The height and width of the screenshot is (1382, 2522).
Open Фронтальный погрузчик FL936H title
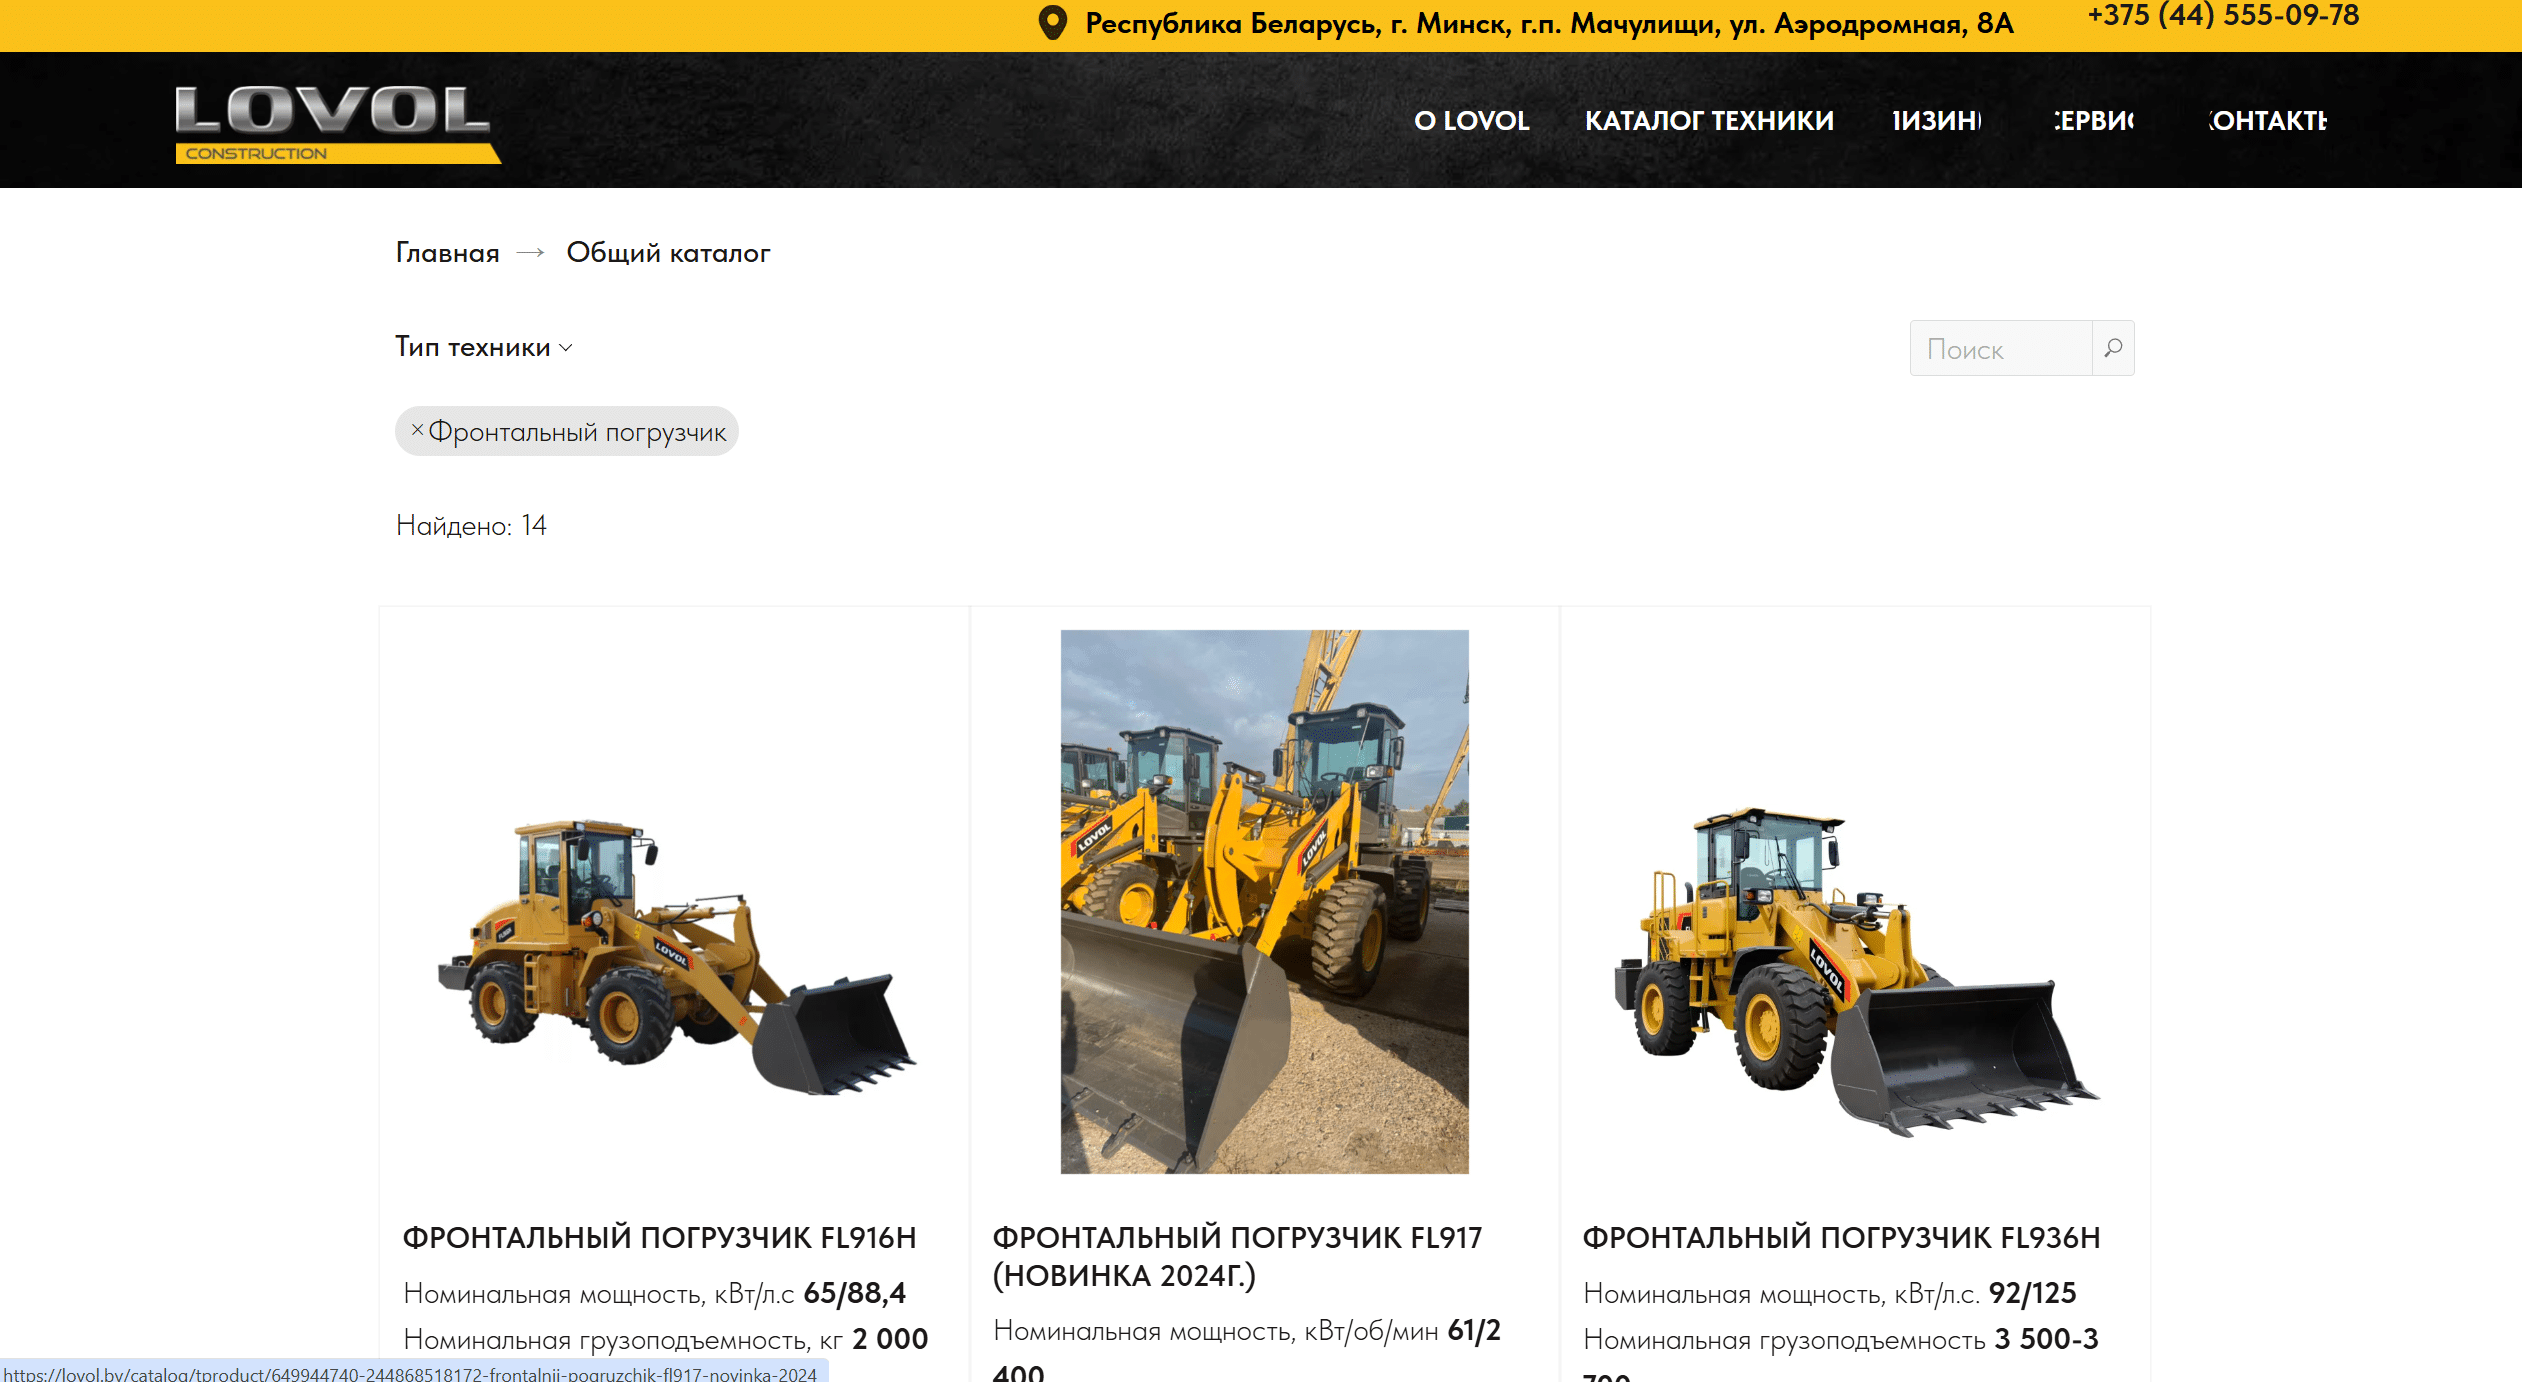click(1841, 1237)
